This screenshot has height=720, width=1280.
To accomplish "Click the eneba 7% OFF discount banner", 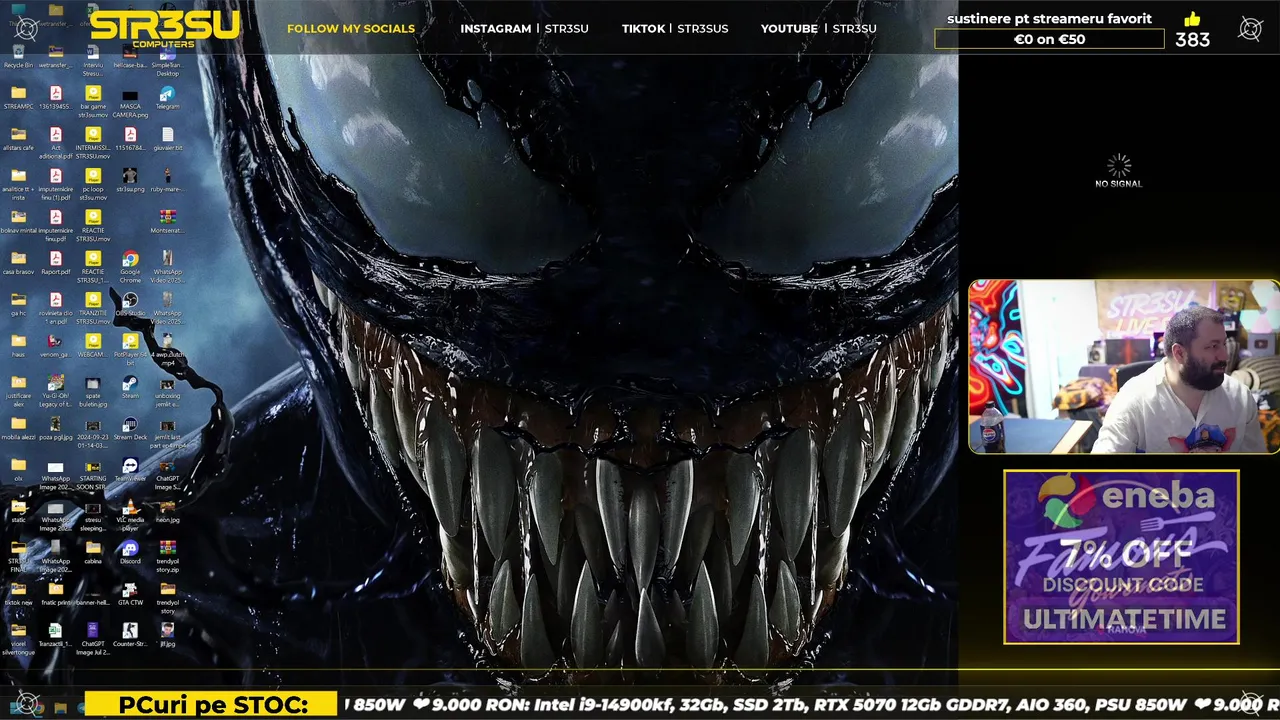I will [1121, 556].
